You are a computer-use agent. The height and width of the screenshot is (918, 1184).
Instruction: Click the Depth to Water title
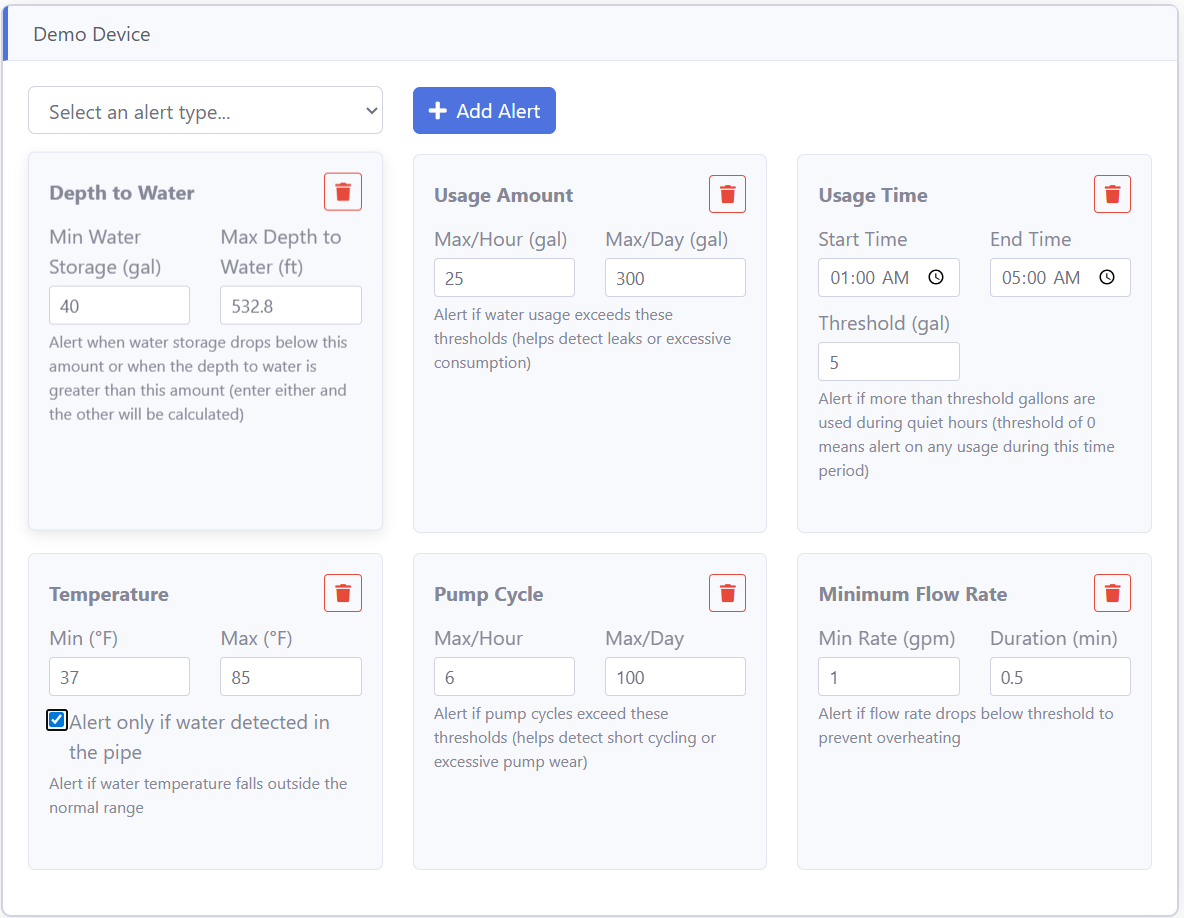(x=122, y=193)
